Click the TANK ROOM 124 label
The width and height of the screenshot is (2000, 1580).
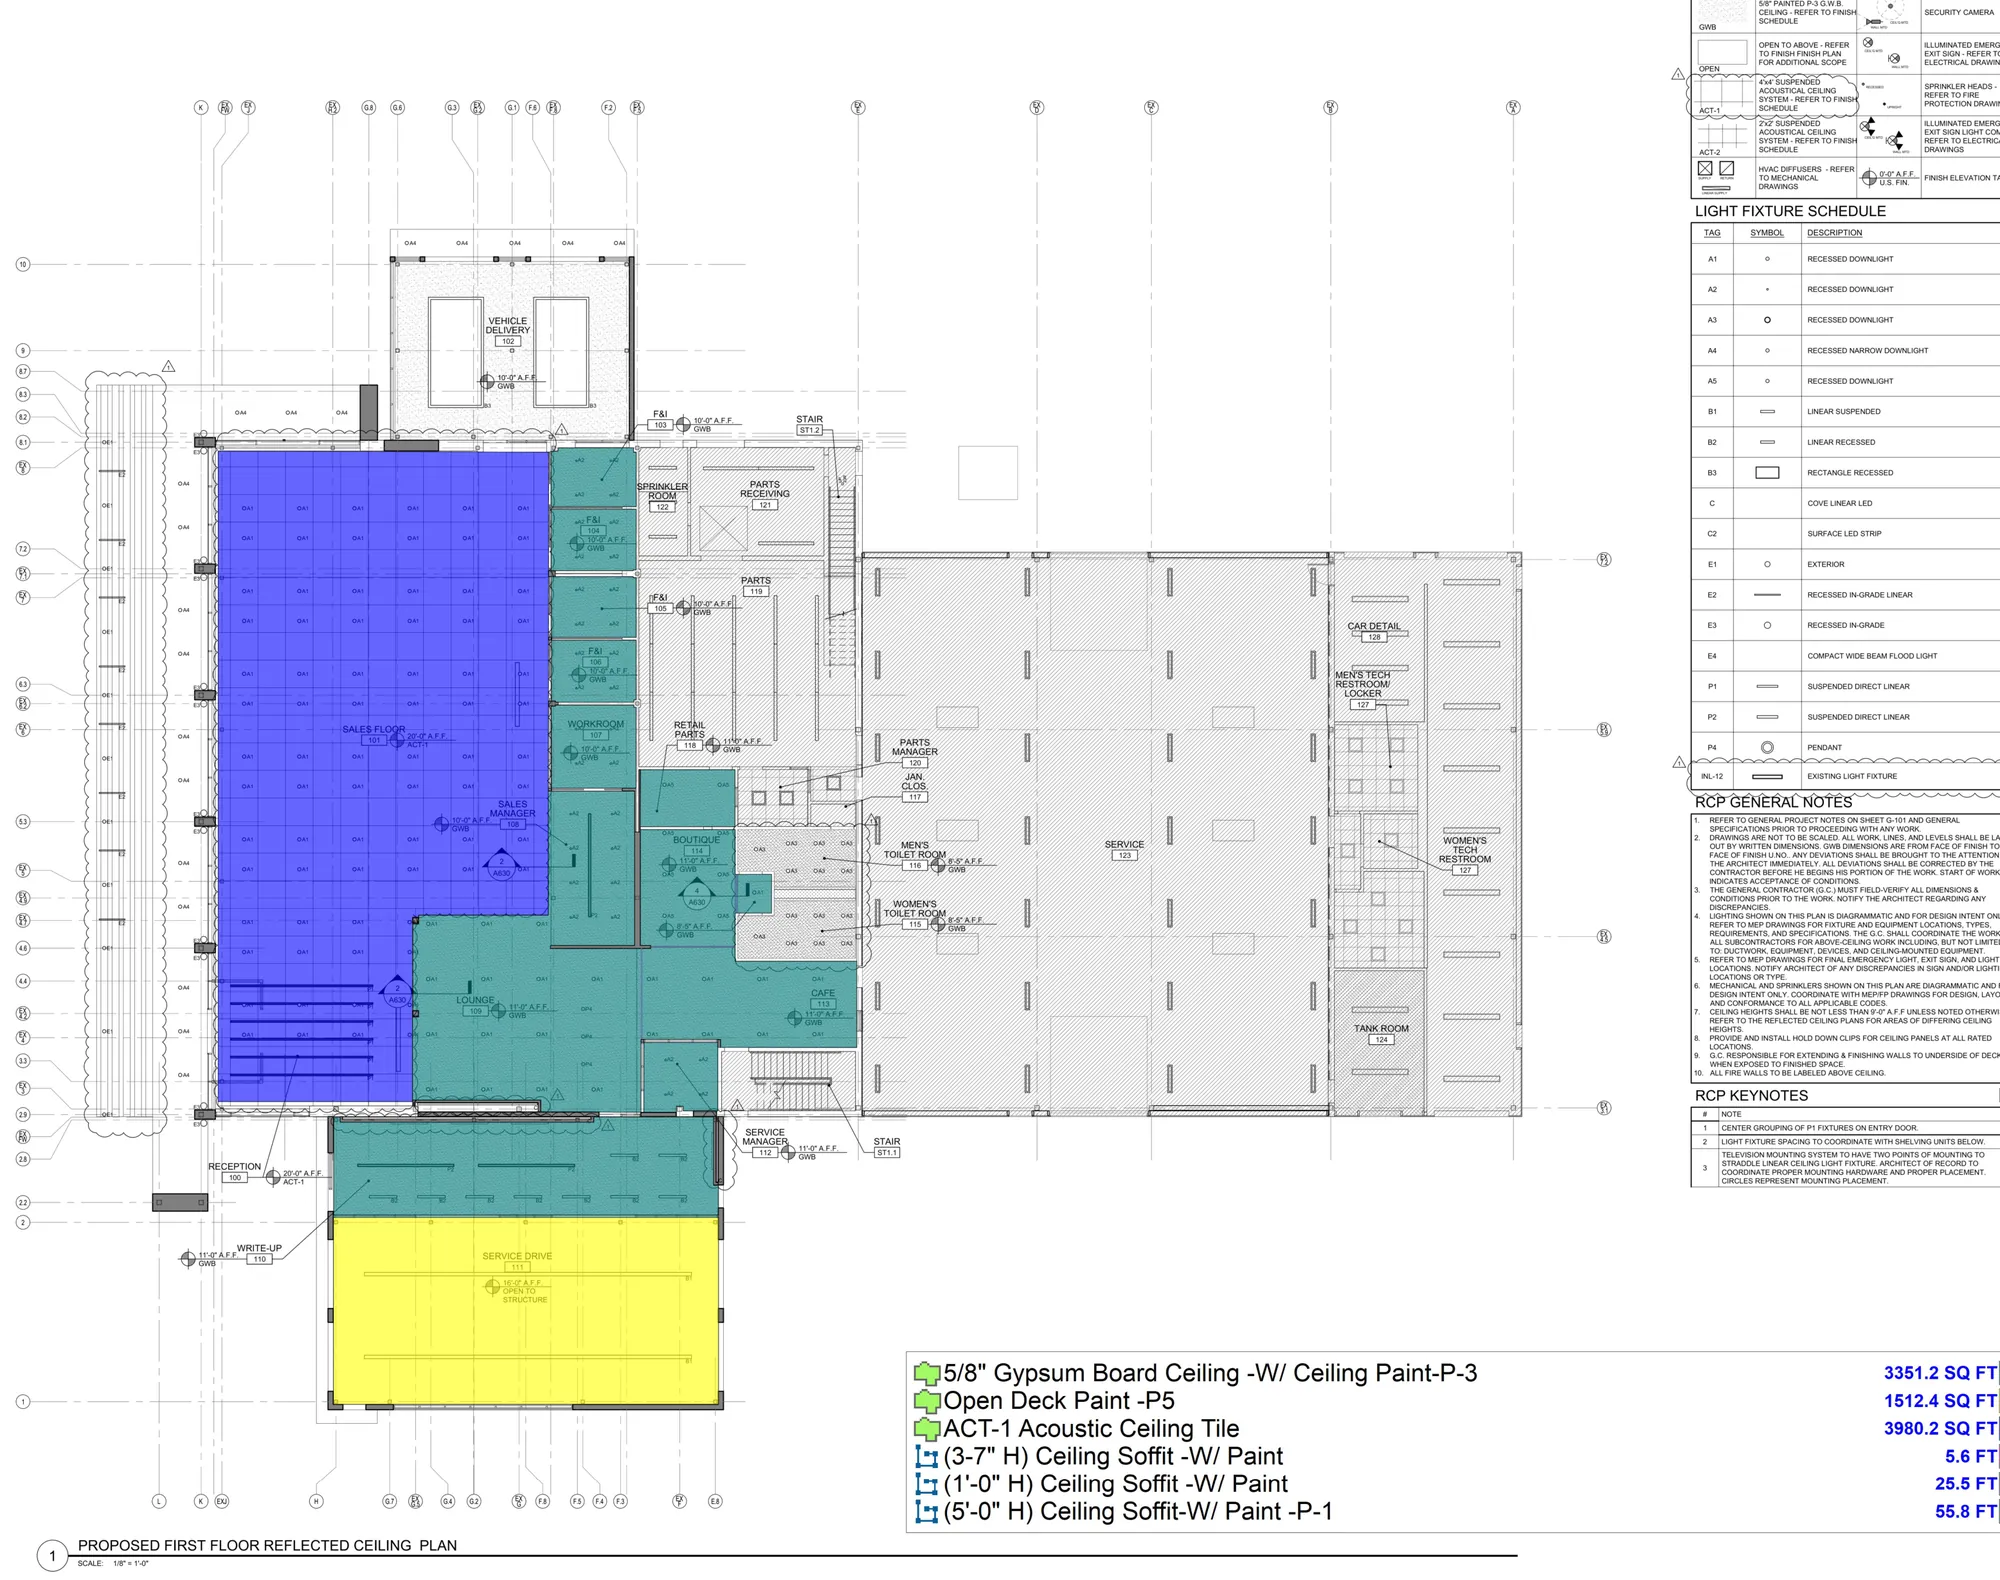tap(1381, 1033)
